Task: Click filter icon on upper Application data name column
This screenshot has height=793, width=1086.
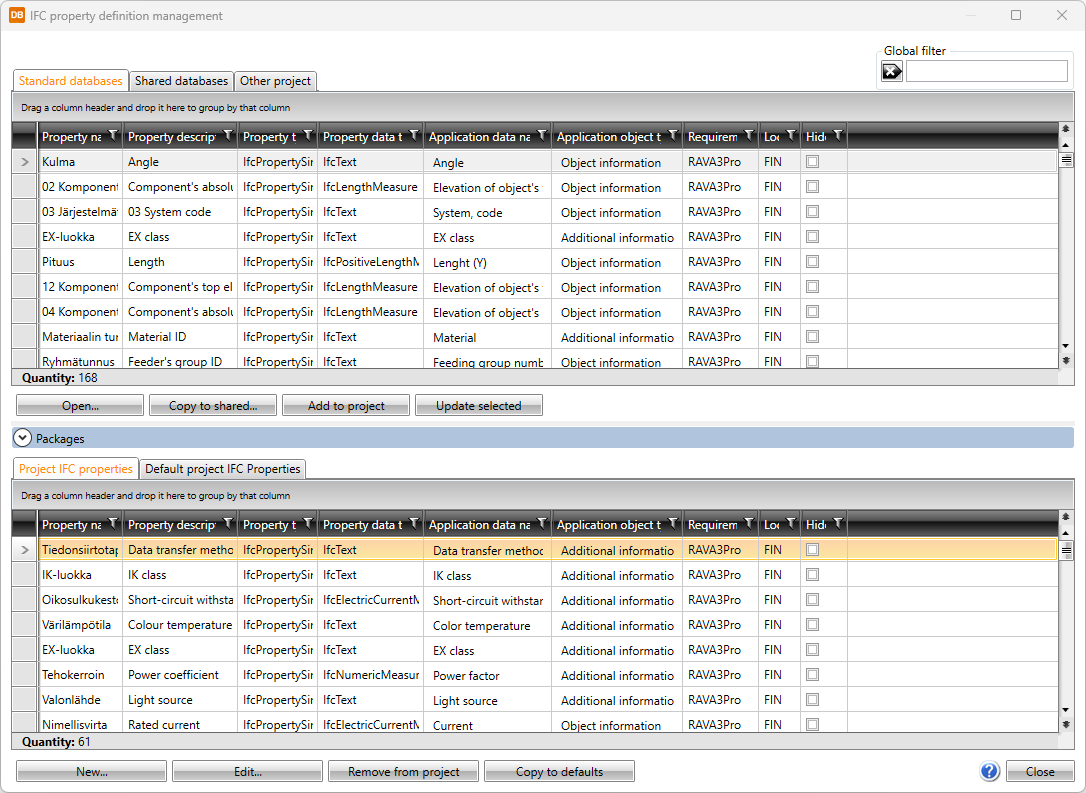Action: click(541, 136)
